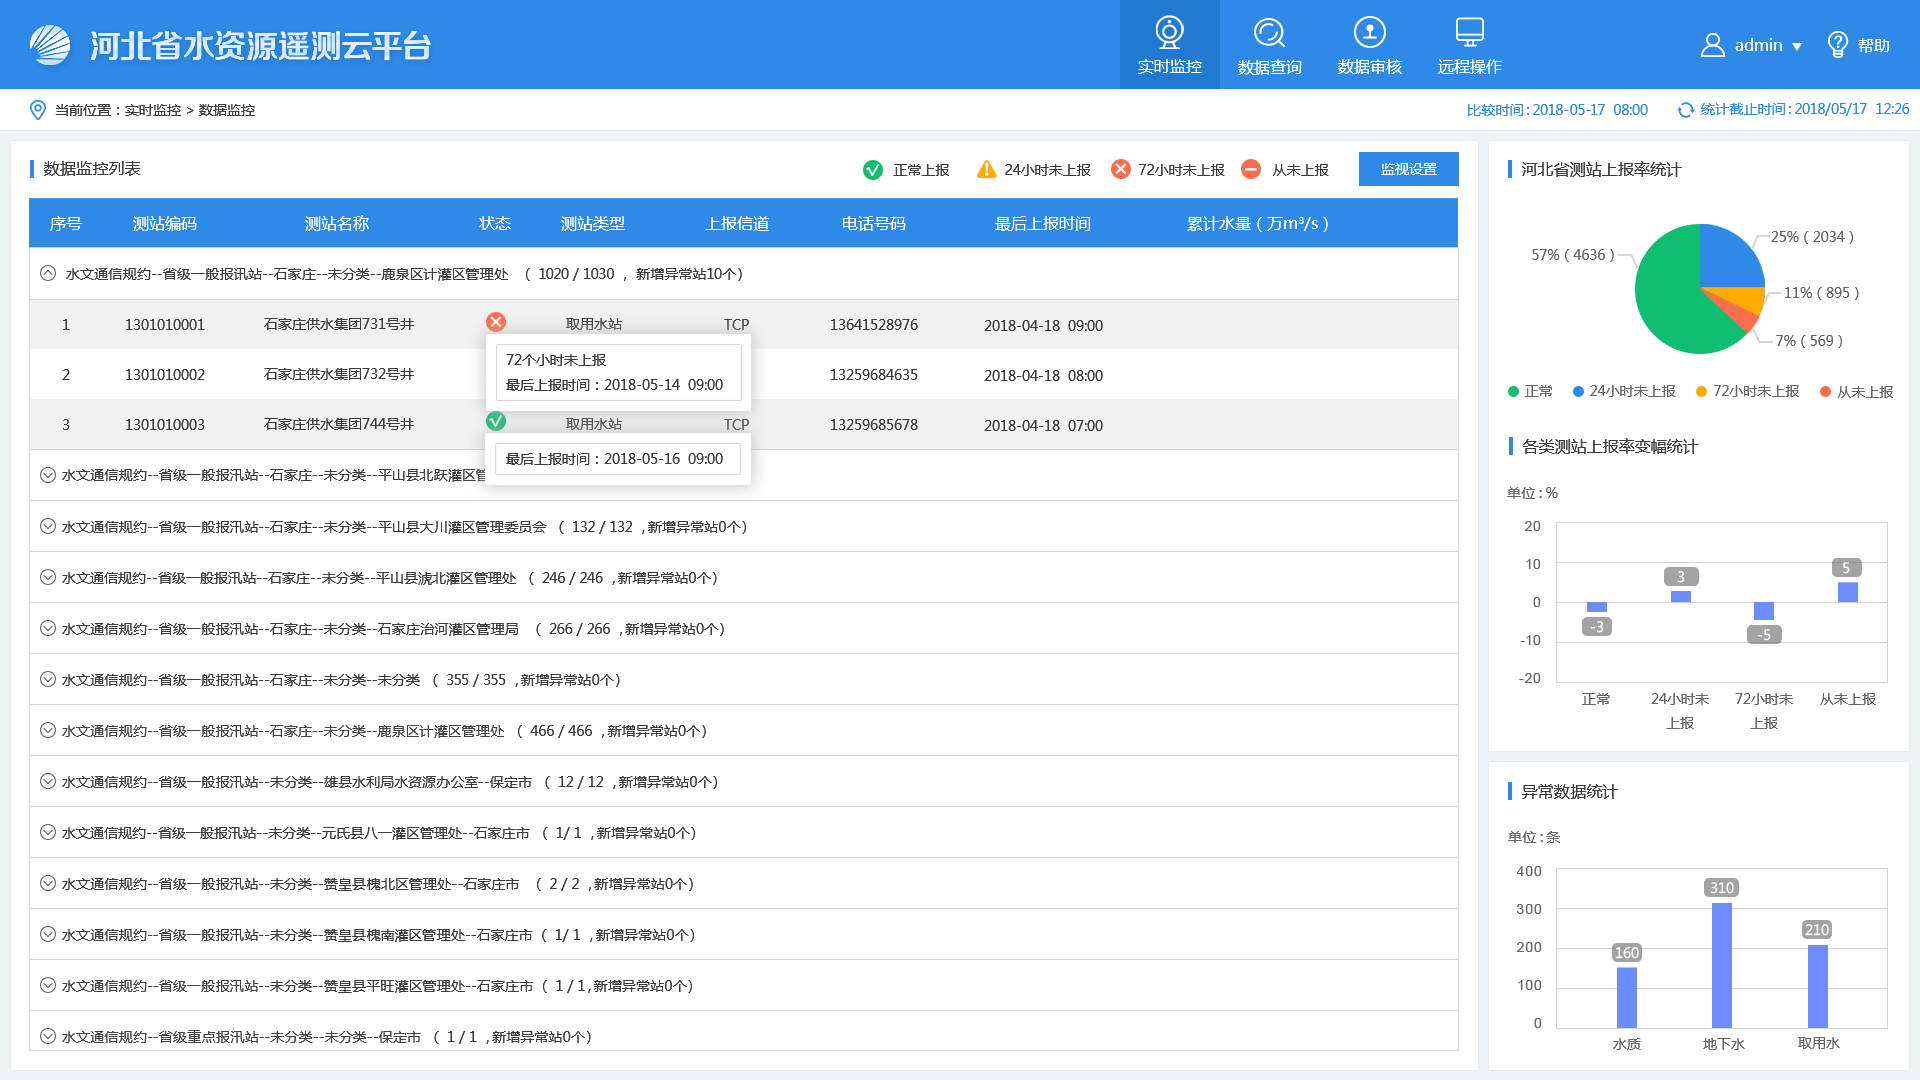Click the 序号 column header

(65, 224)
